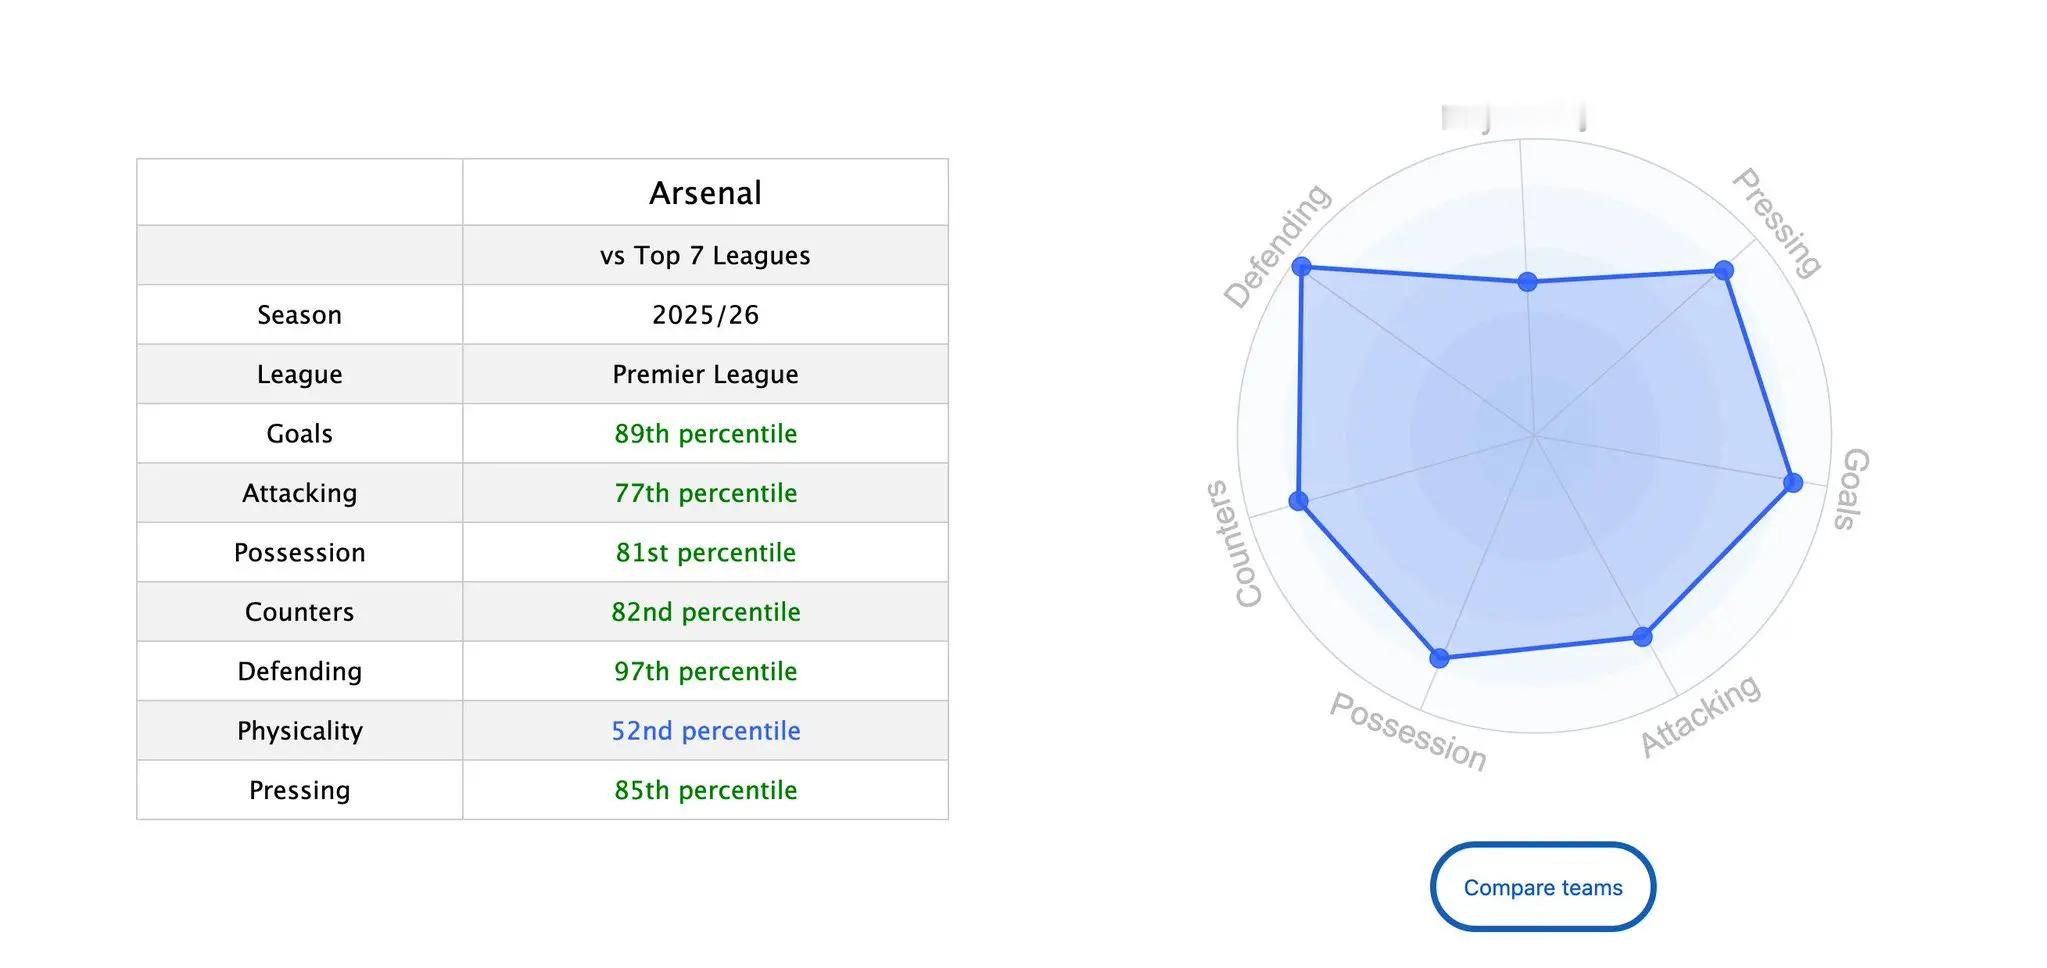Select the 97th percentile Defending value

coord(705,671)
